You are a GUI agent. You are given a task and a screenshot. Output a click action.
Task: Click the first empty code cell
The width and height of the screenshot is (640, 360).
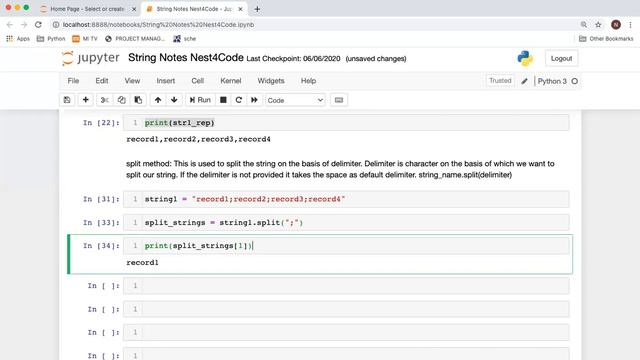pyautogui.click(x=346, y=286)
